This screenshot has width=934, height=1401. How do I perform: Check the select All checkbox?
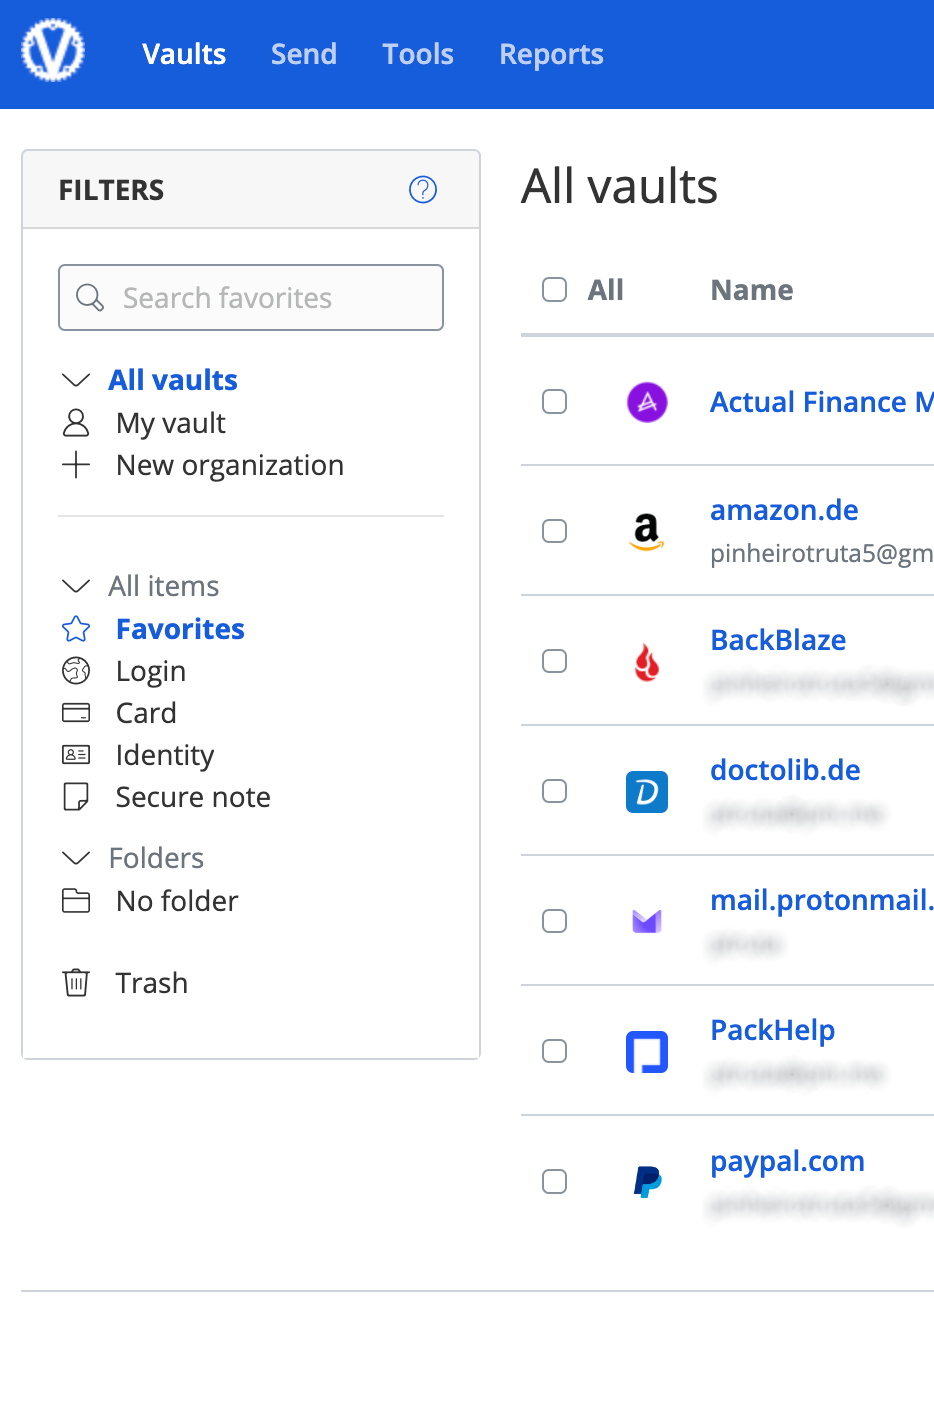click(x=554, y=290)
